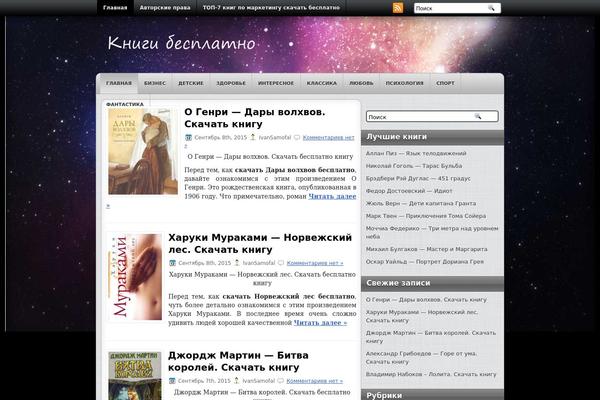600x400 pixels.
Task: Open recent post Владимир Набоков – Лолита
Action: [x=431, y=374]
